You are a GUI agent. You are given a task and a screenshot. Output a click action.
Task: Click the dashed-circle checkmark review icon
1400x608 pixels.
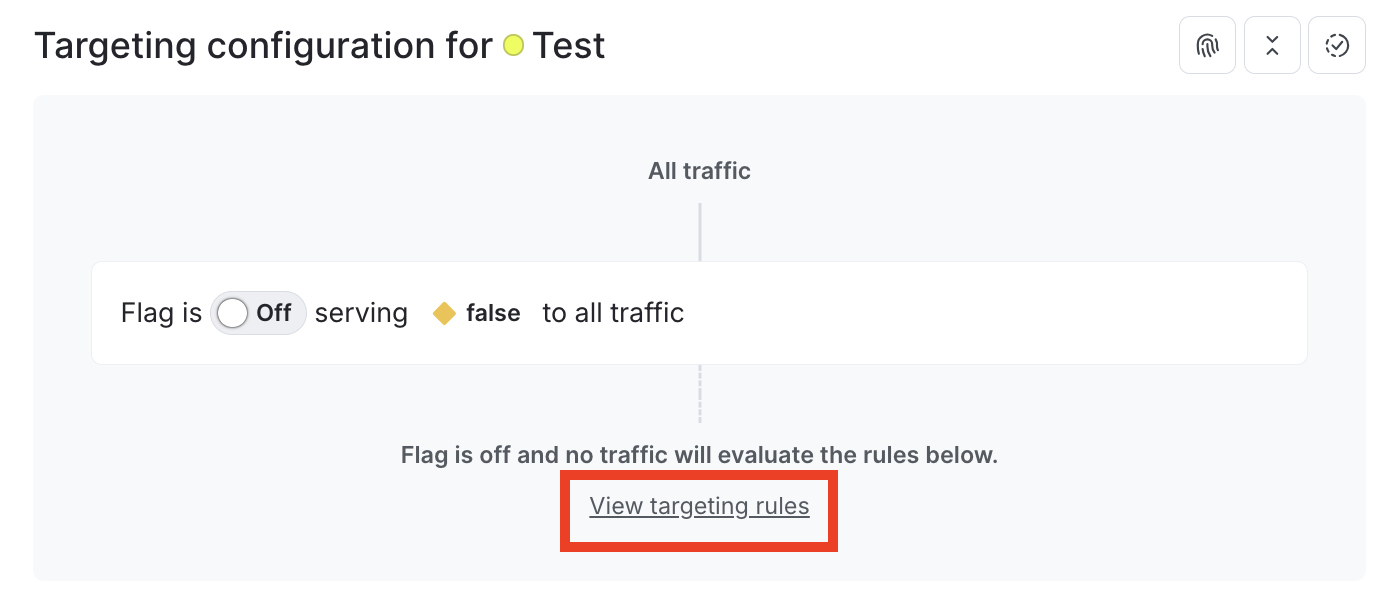[x=1337, y=45]
